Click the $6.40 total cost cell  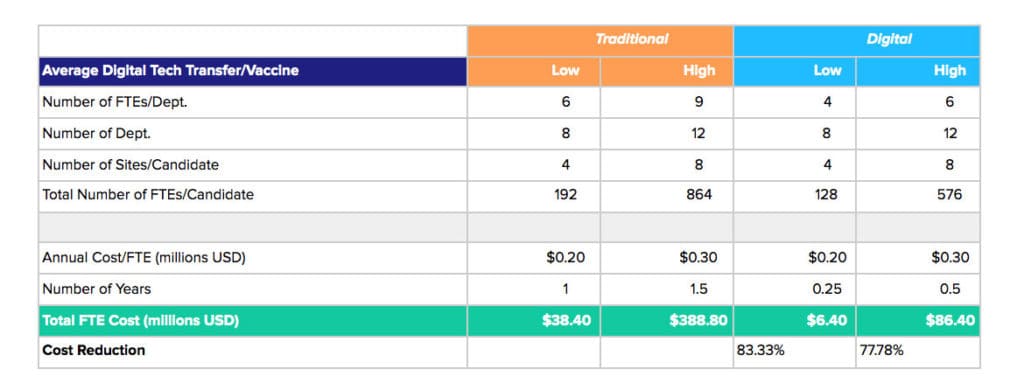point(795,321)
